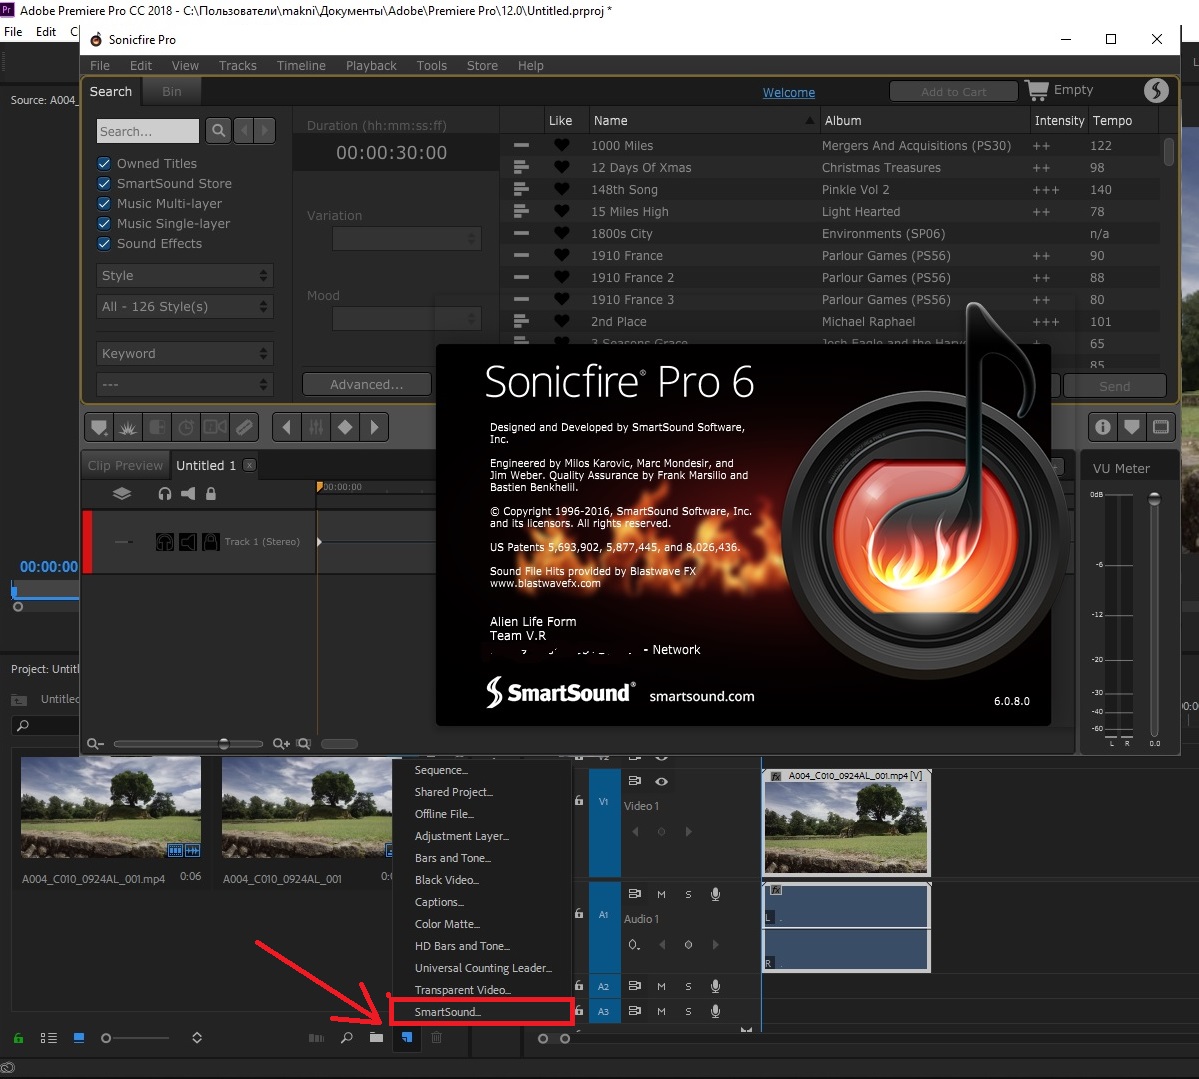This screenshot has width=1199, height=1079.
Task: Click the Creative Cloud icon in status bar
Action: [8, 1068]
